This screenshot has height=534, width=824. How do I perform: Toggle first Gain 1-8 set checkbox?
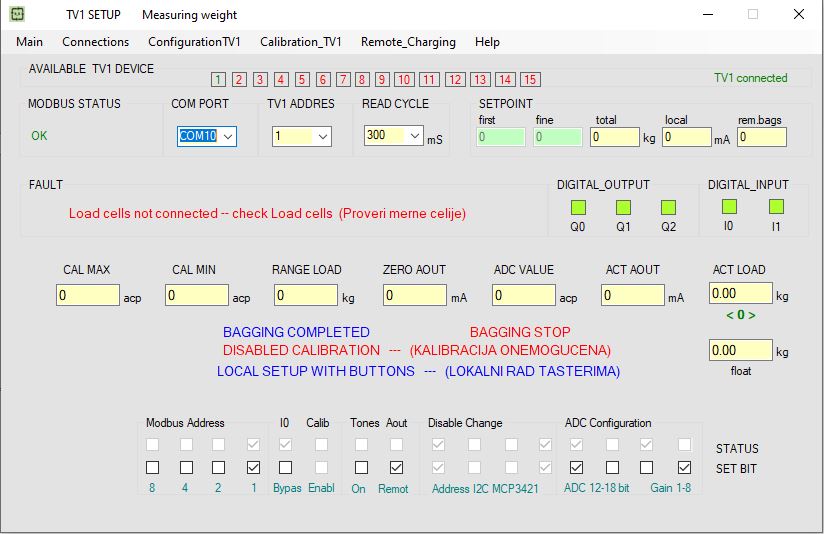pyautogui.click(x=647, y=467)
